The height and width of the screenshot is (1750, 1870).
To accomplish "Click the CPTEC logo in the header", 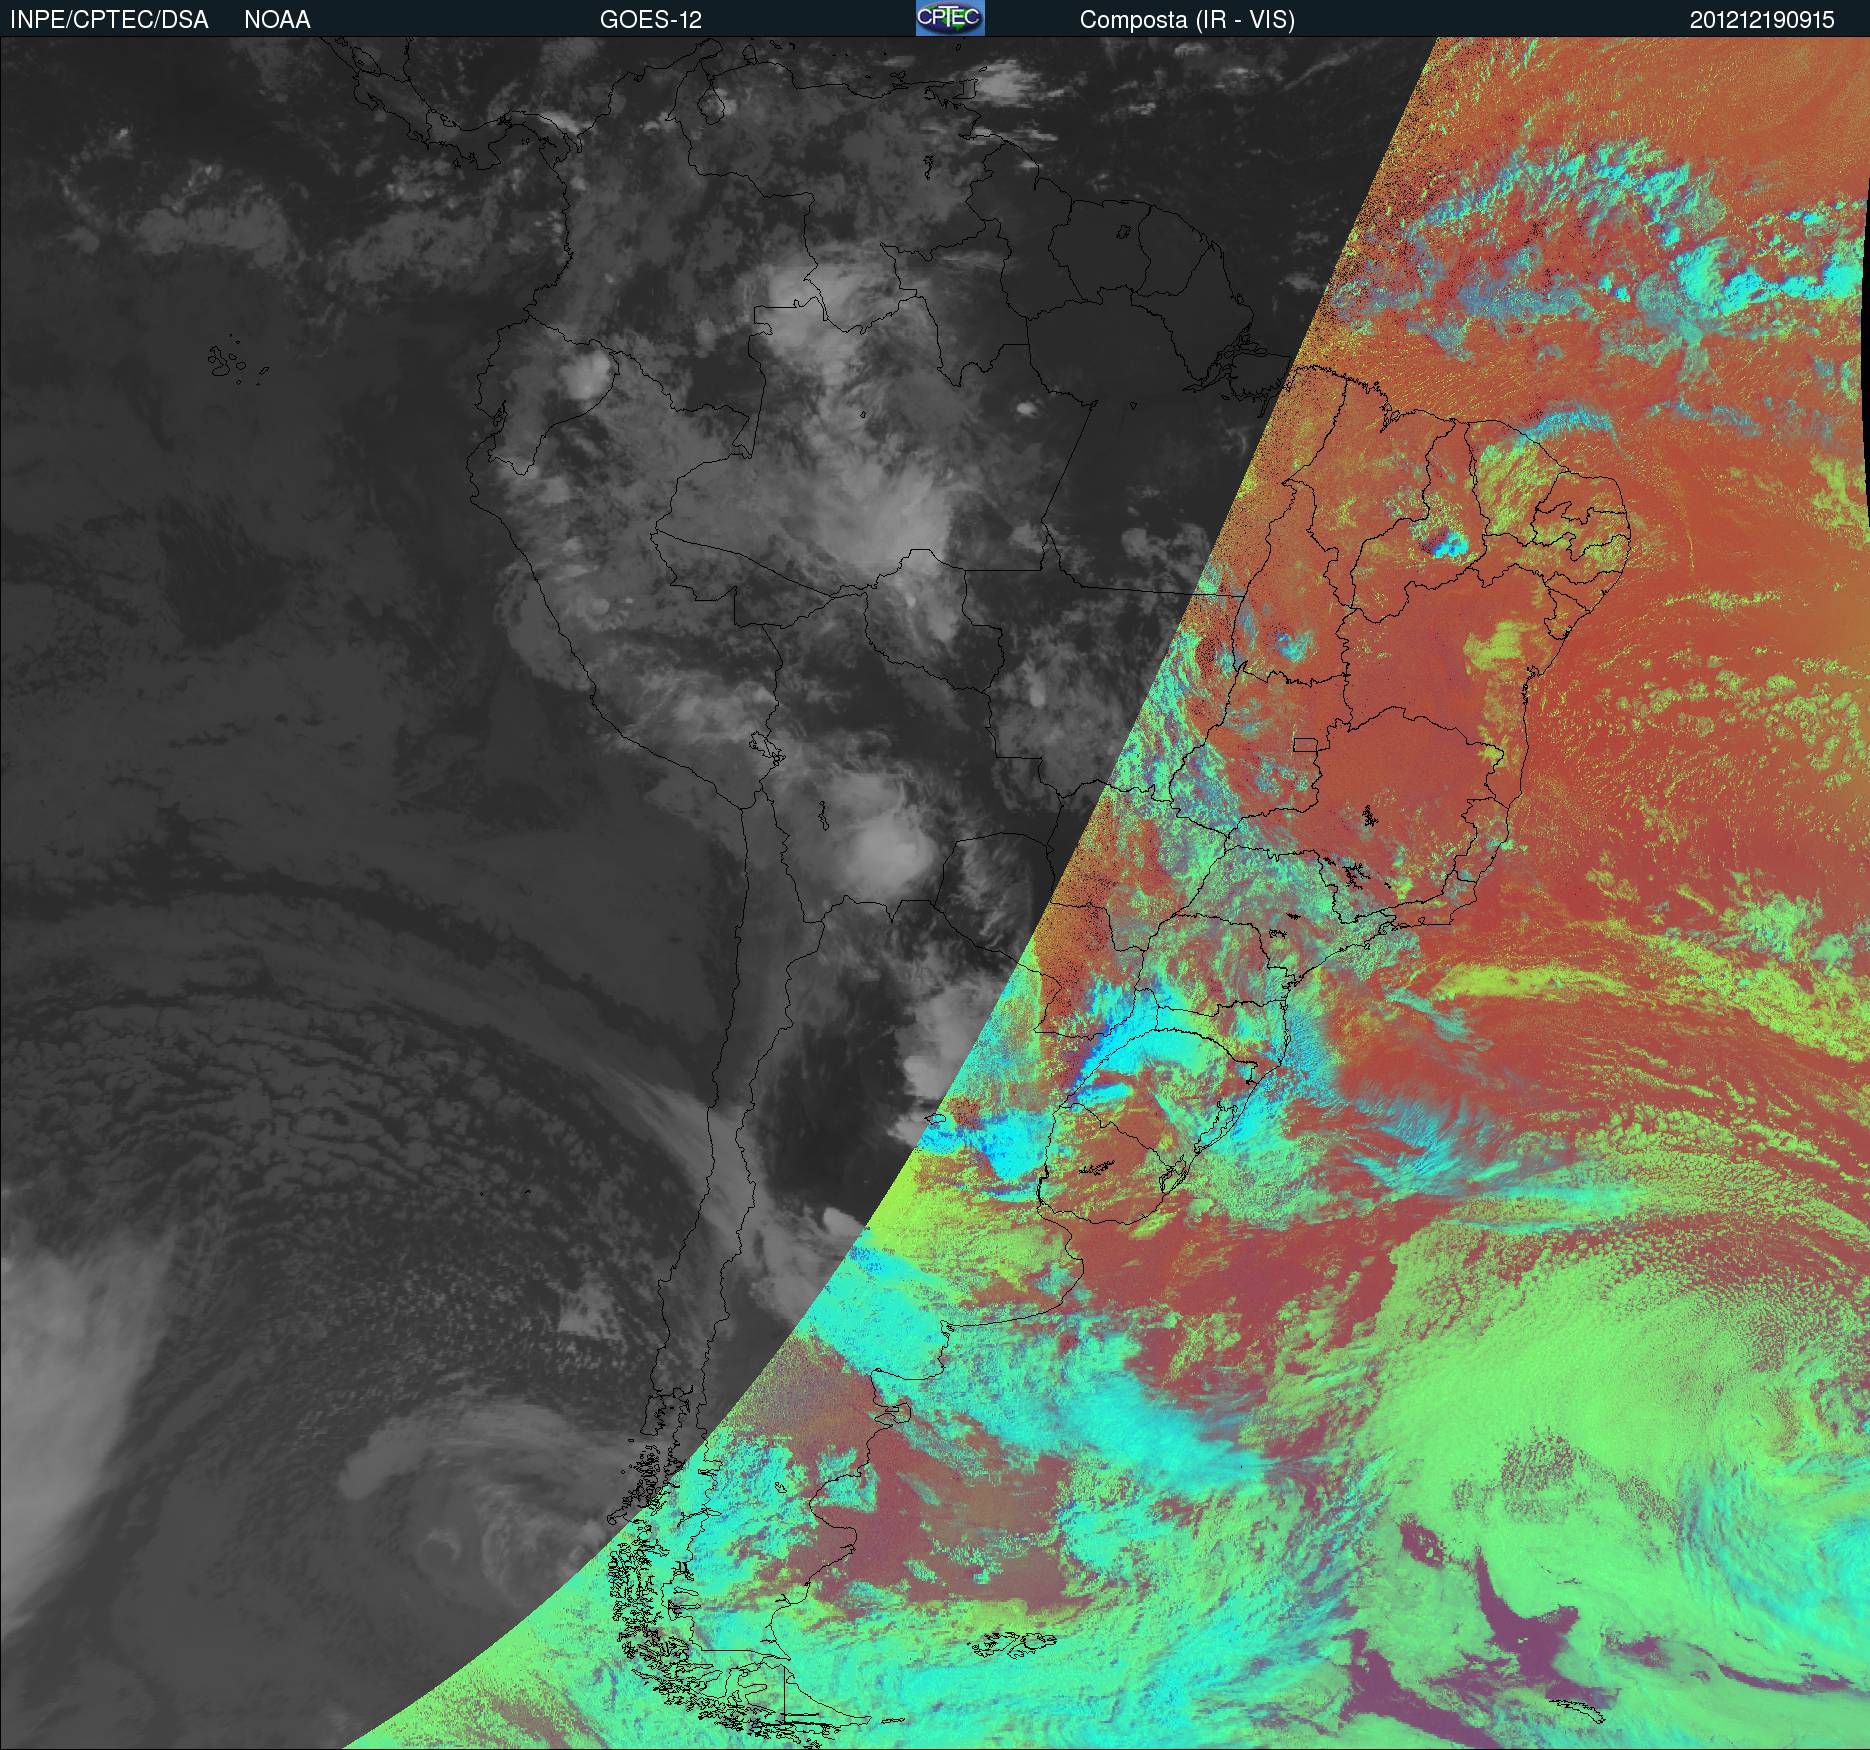I will pyautogui.click(x=950, y=18).
